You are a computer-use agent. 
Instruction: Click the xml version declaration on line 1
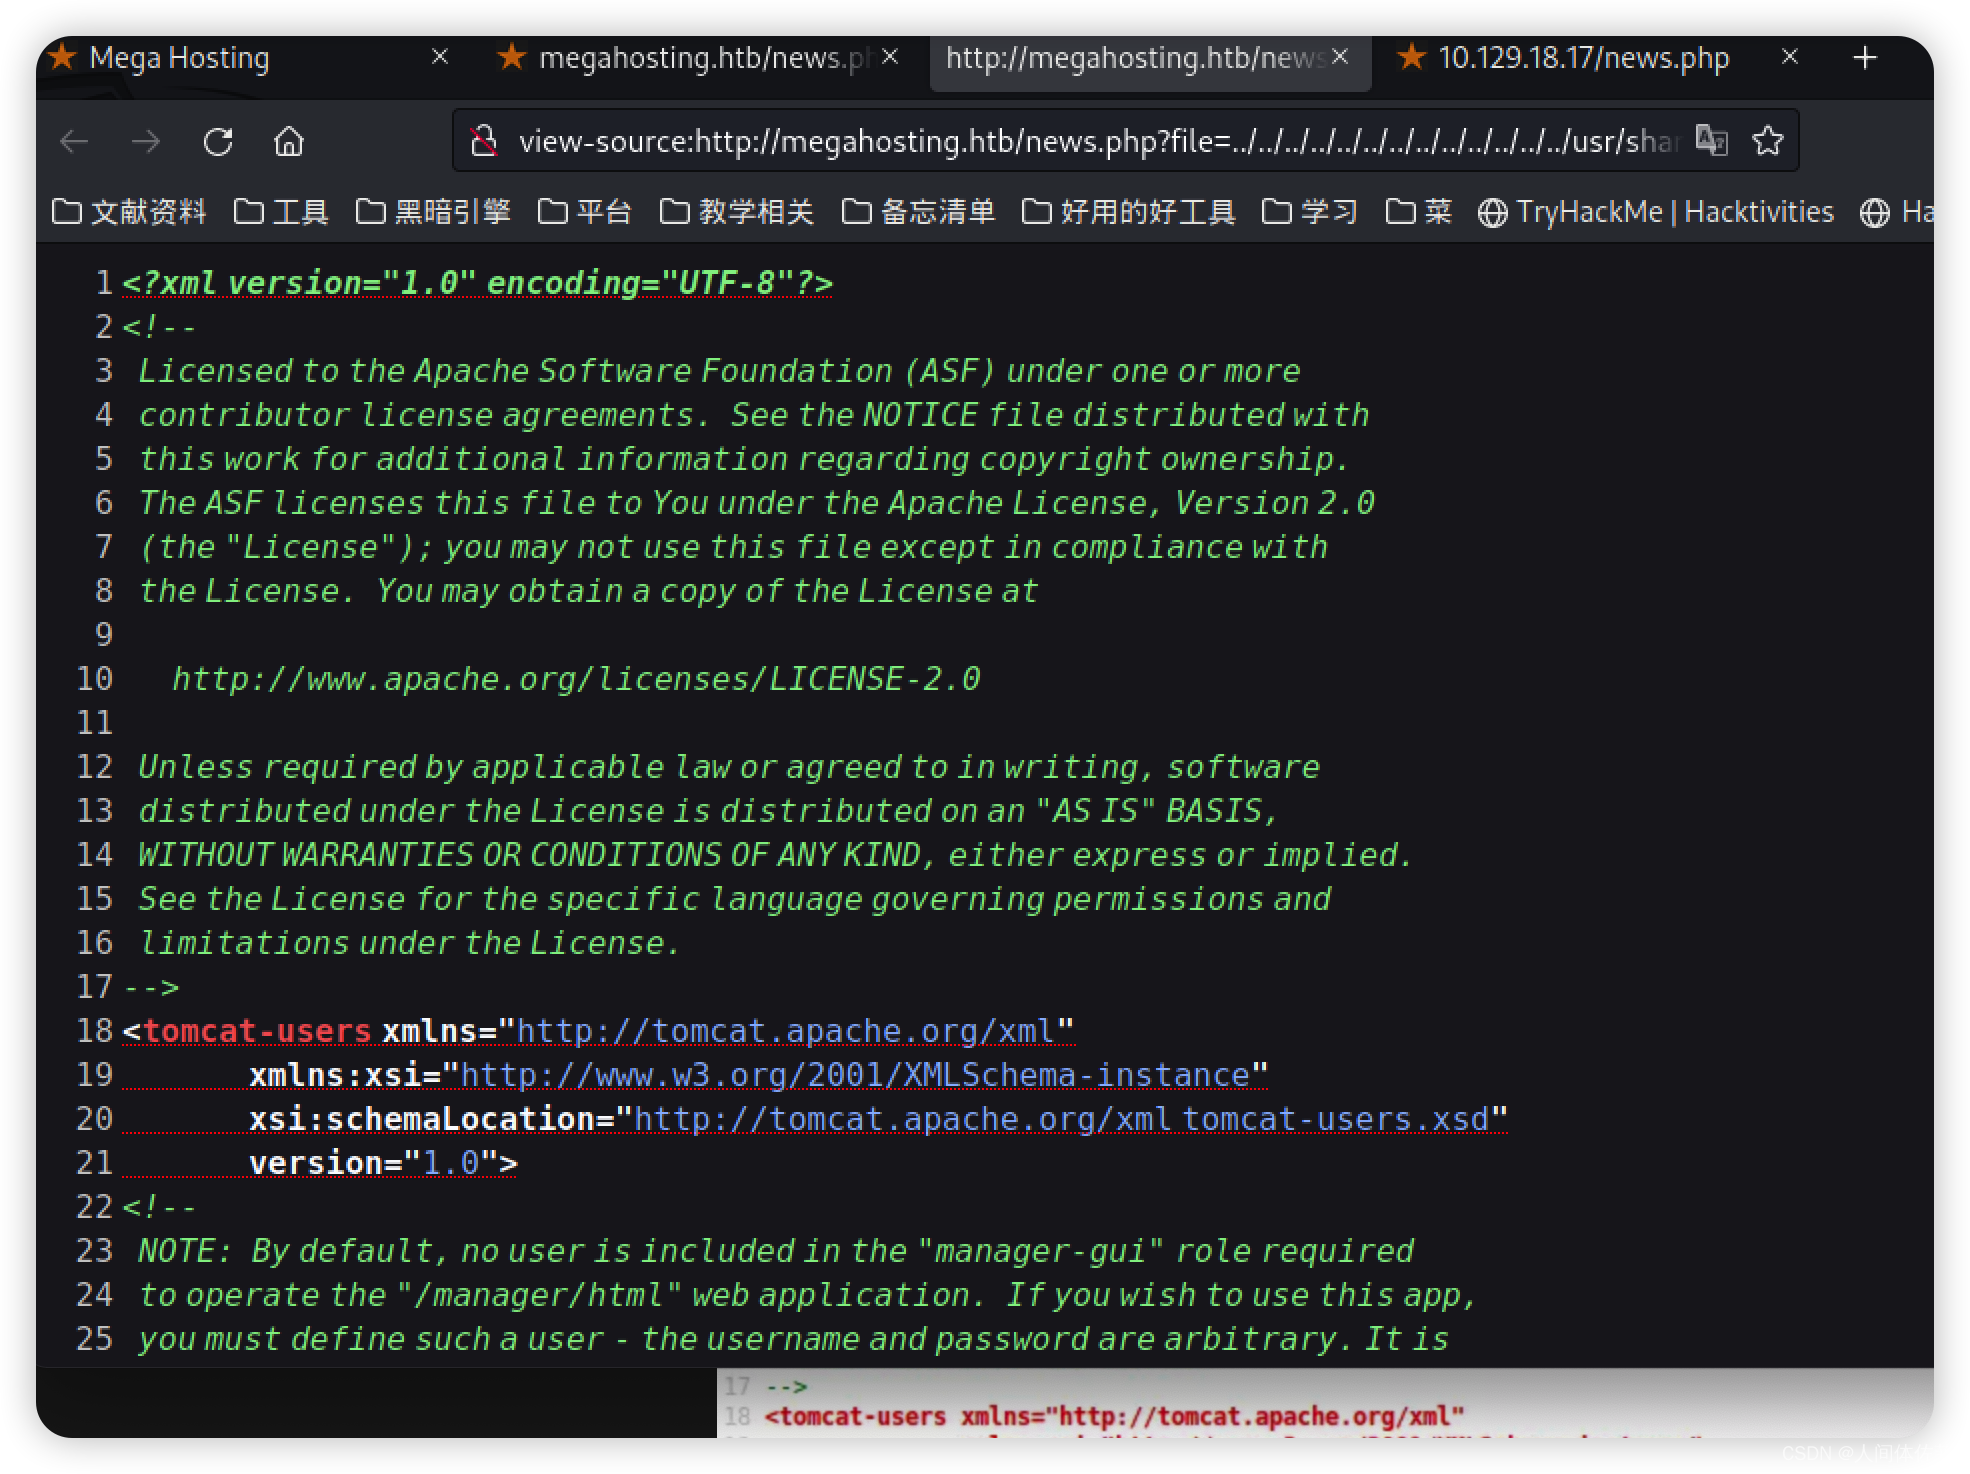tap(477, 283)
